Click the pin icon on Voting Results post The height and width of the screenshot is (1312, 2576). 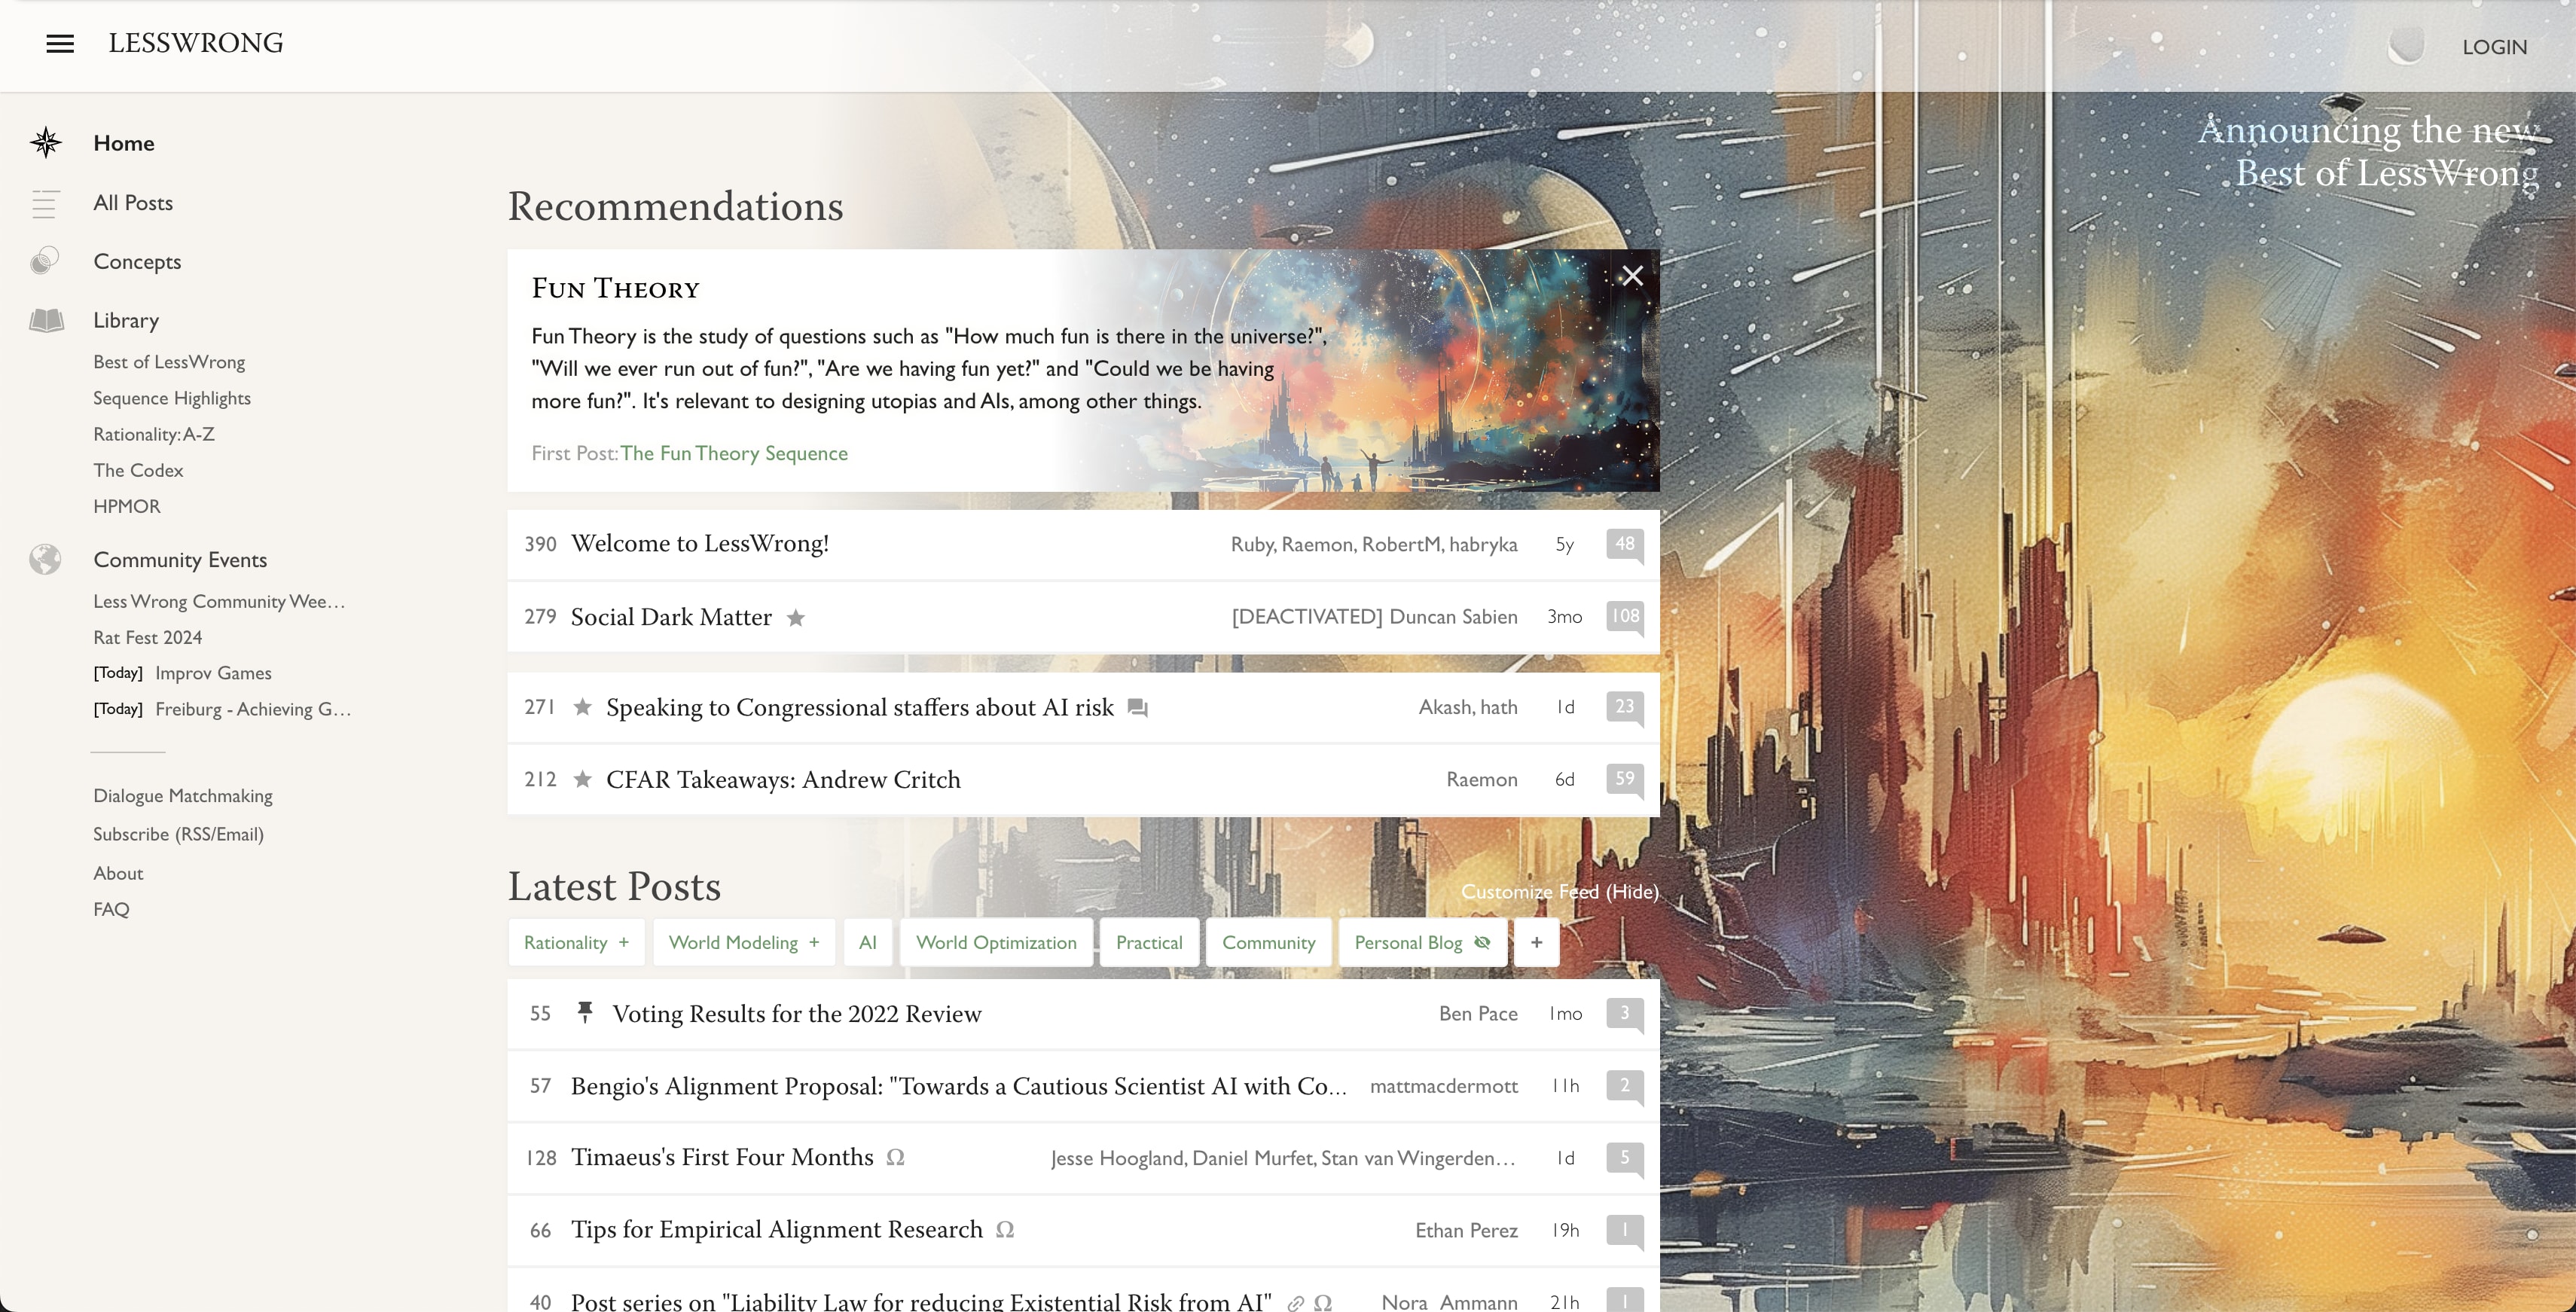(x=585, y=1012)
